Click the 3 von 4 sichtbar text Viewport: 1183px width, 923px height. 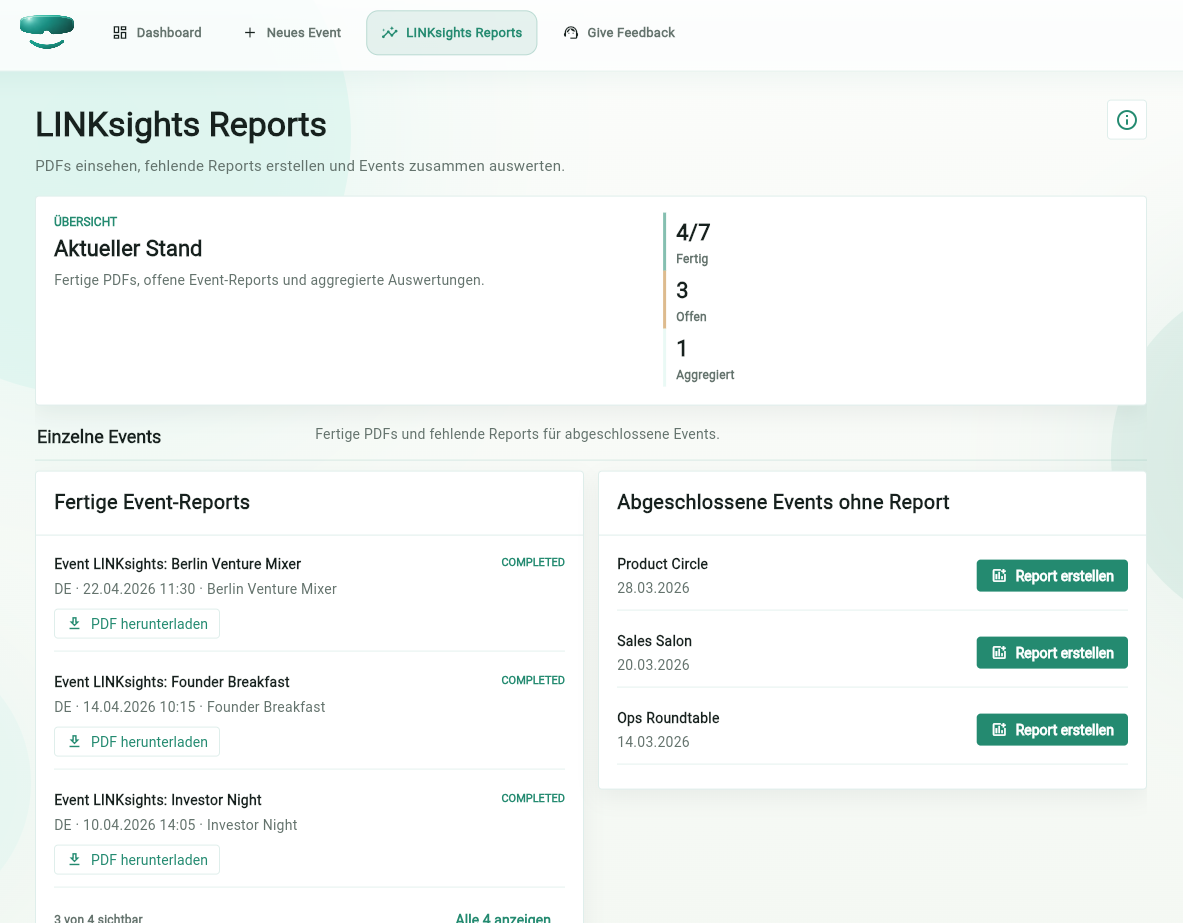click(98, 918)
